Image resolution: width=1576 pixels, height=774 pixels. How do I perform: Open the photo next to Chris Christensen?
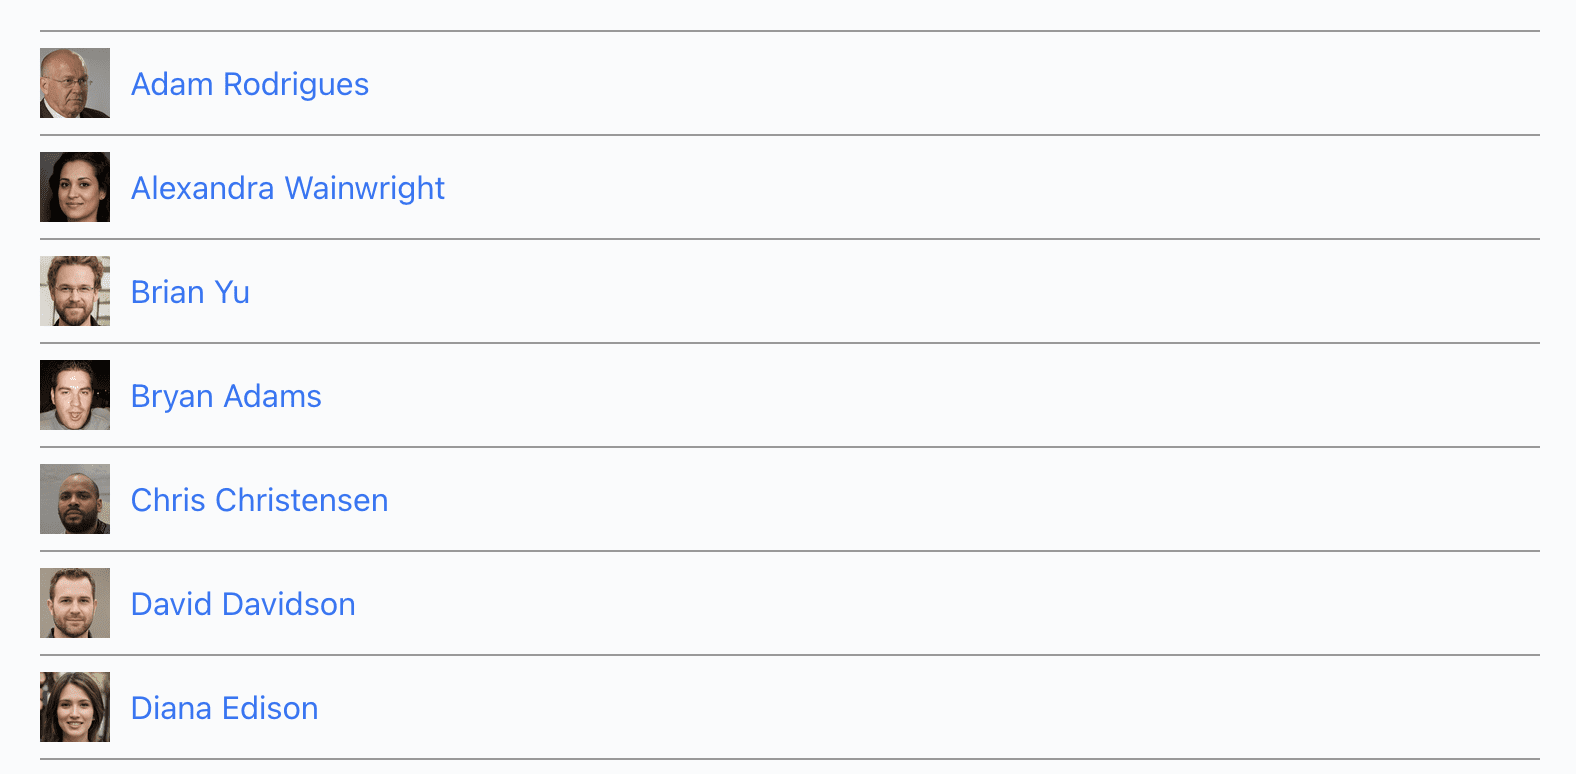pyautogui.click(x=75, y=499)
